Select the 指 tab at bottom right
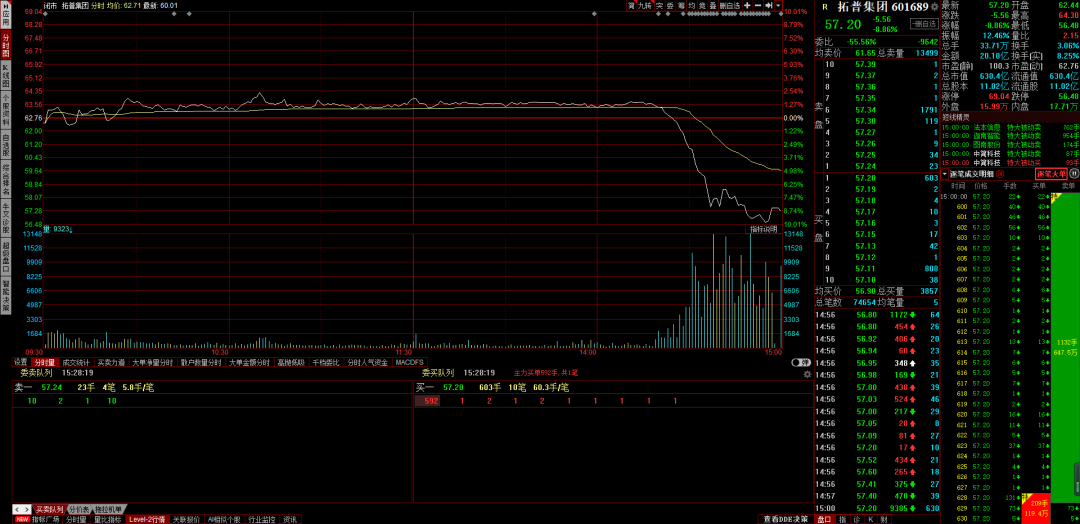Viewport: 1080px width, 524px height. [843, 519]
